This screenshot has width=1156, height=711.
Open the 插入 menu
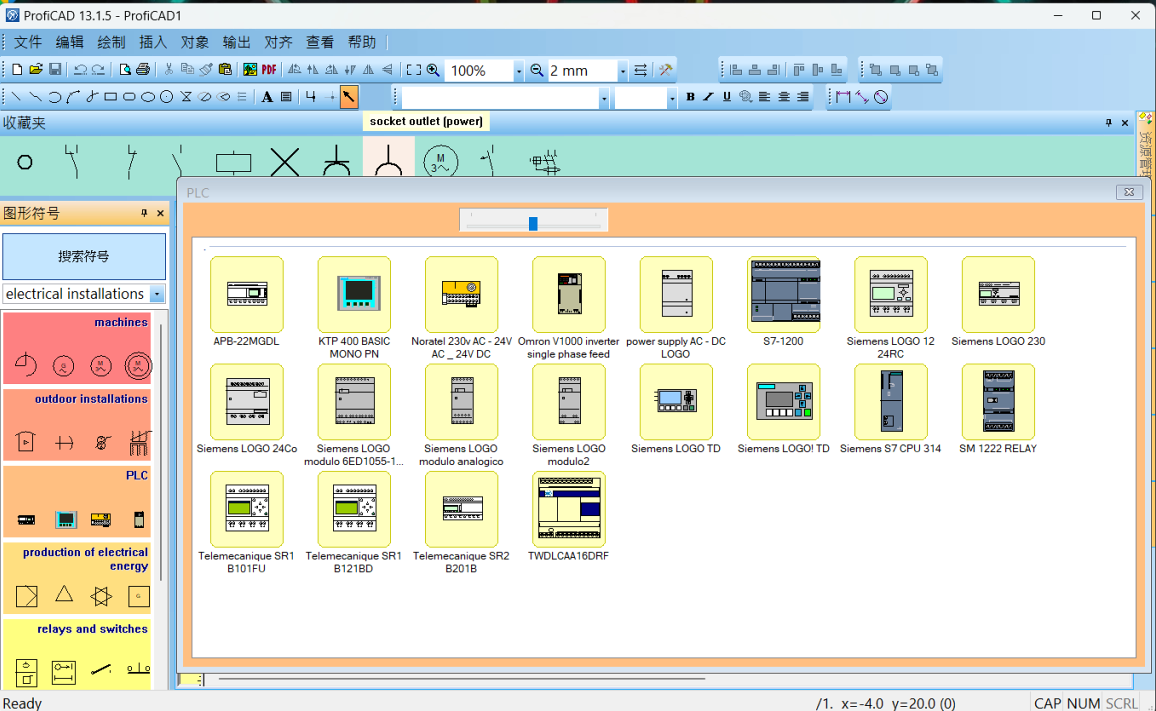pyautogui.click(x=153, y=42)
